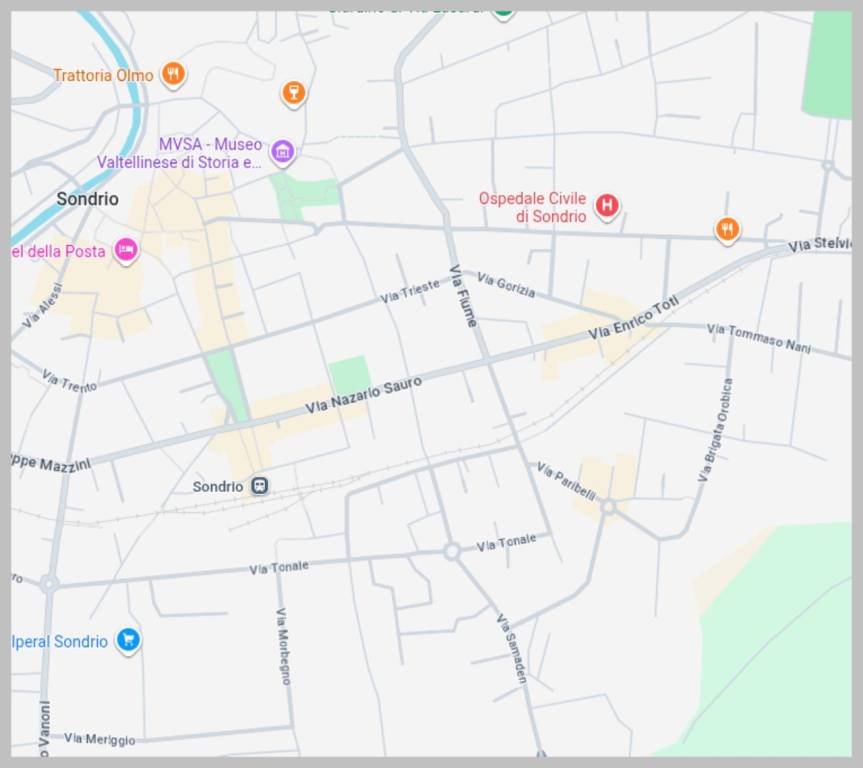Click the Via Morbegno street label
The image size is (863, 768).
[283, 646]
